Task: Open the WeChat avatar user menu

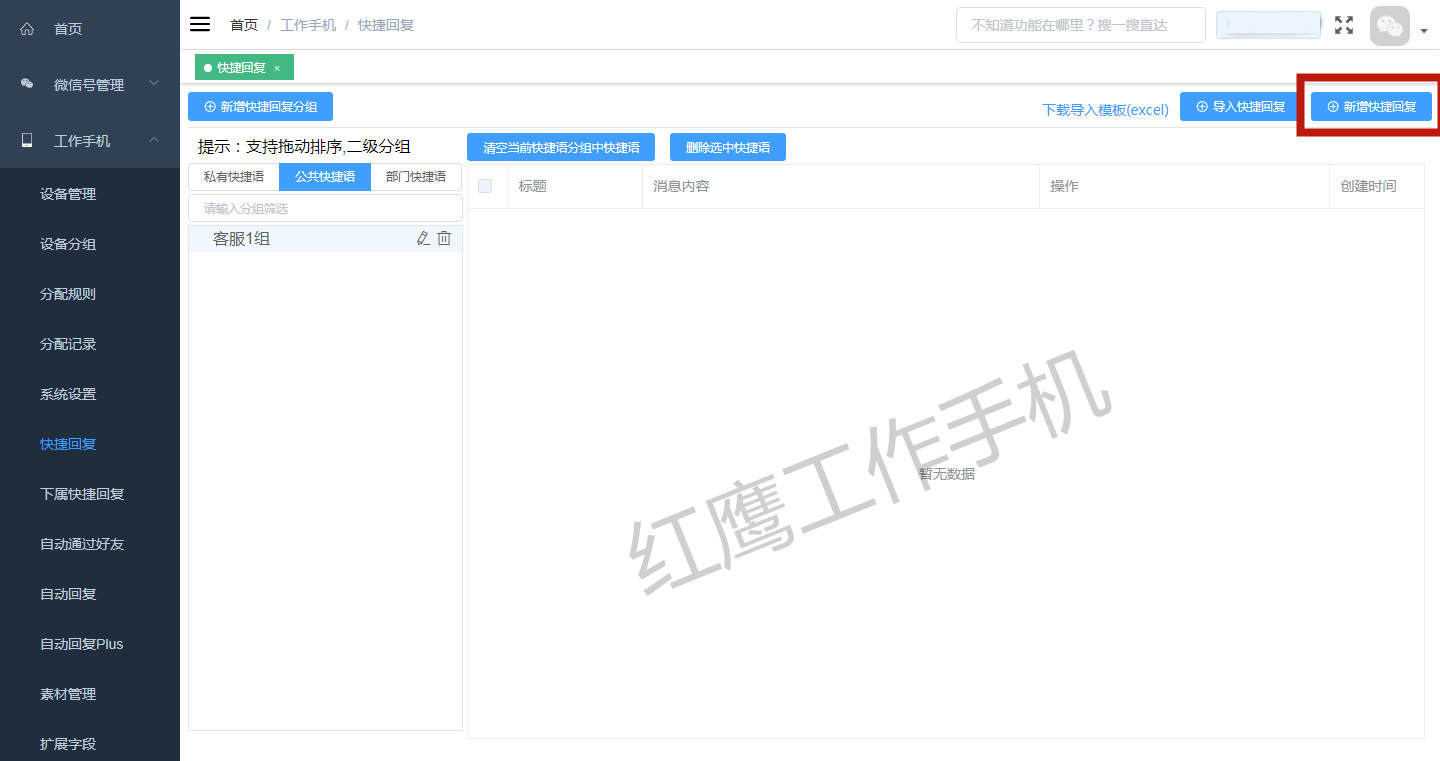Action: pos(1389,26)
